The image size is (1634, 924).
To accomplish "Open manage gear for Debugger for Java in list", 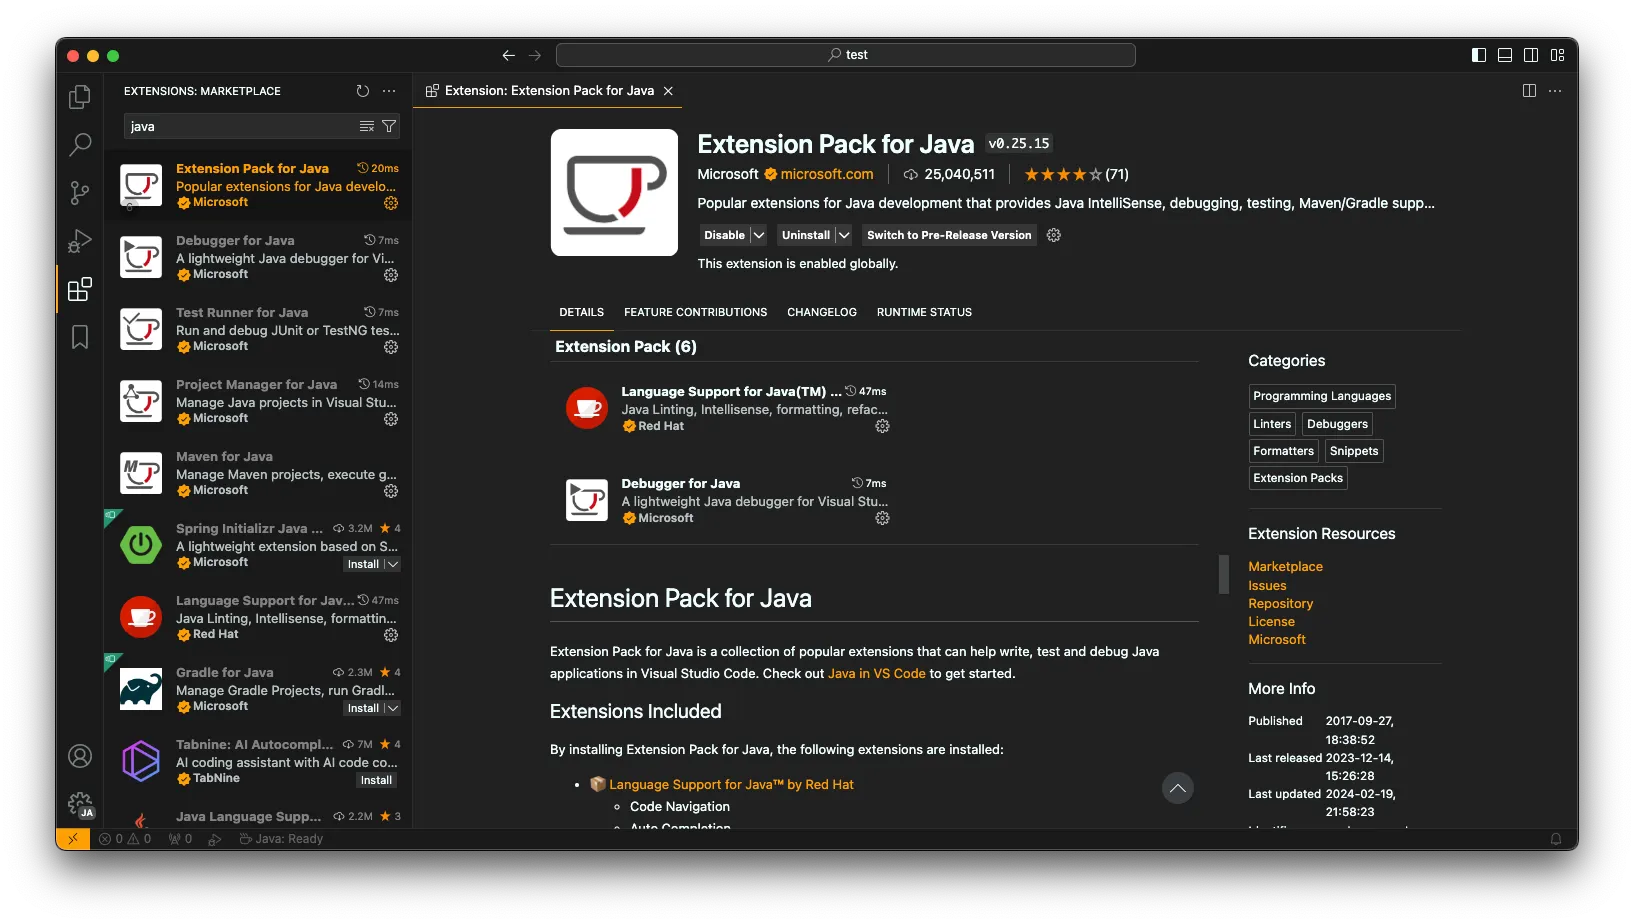I will 391,275.
